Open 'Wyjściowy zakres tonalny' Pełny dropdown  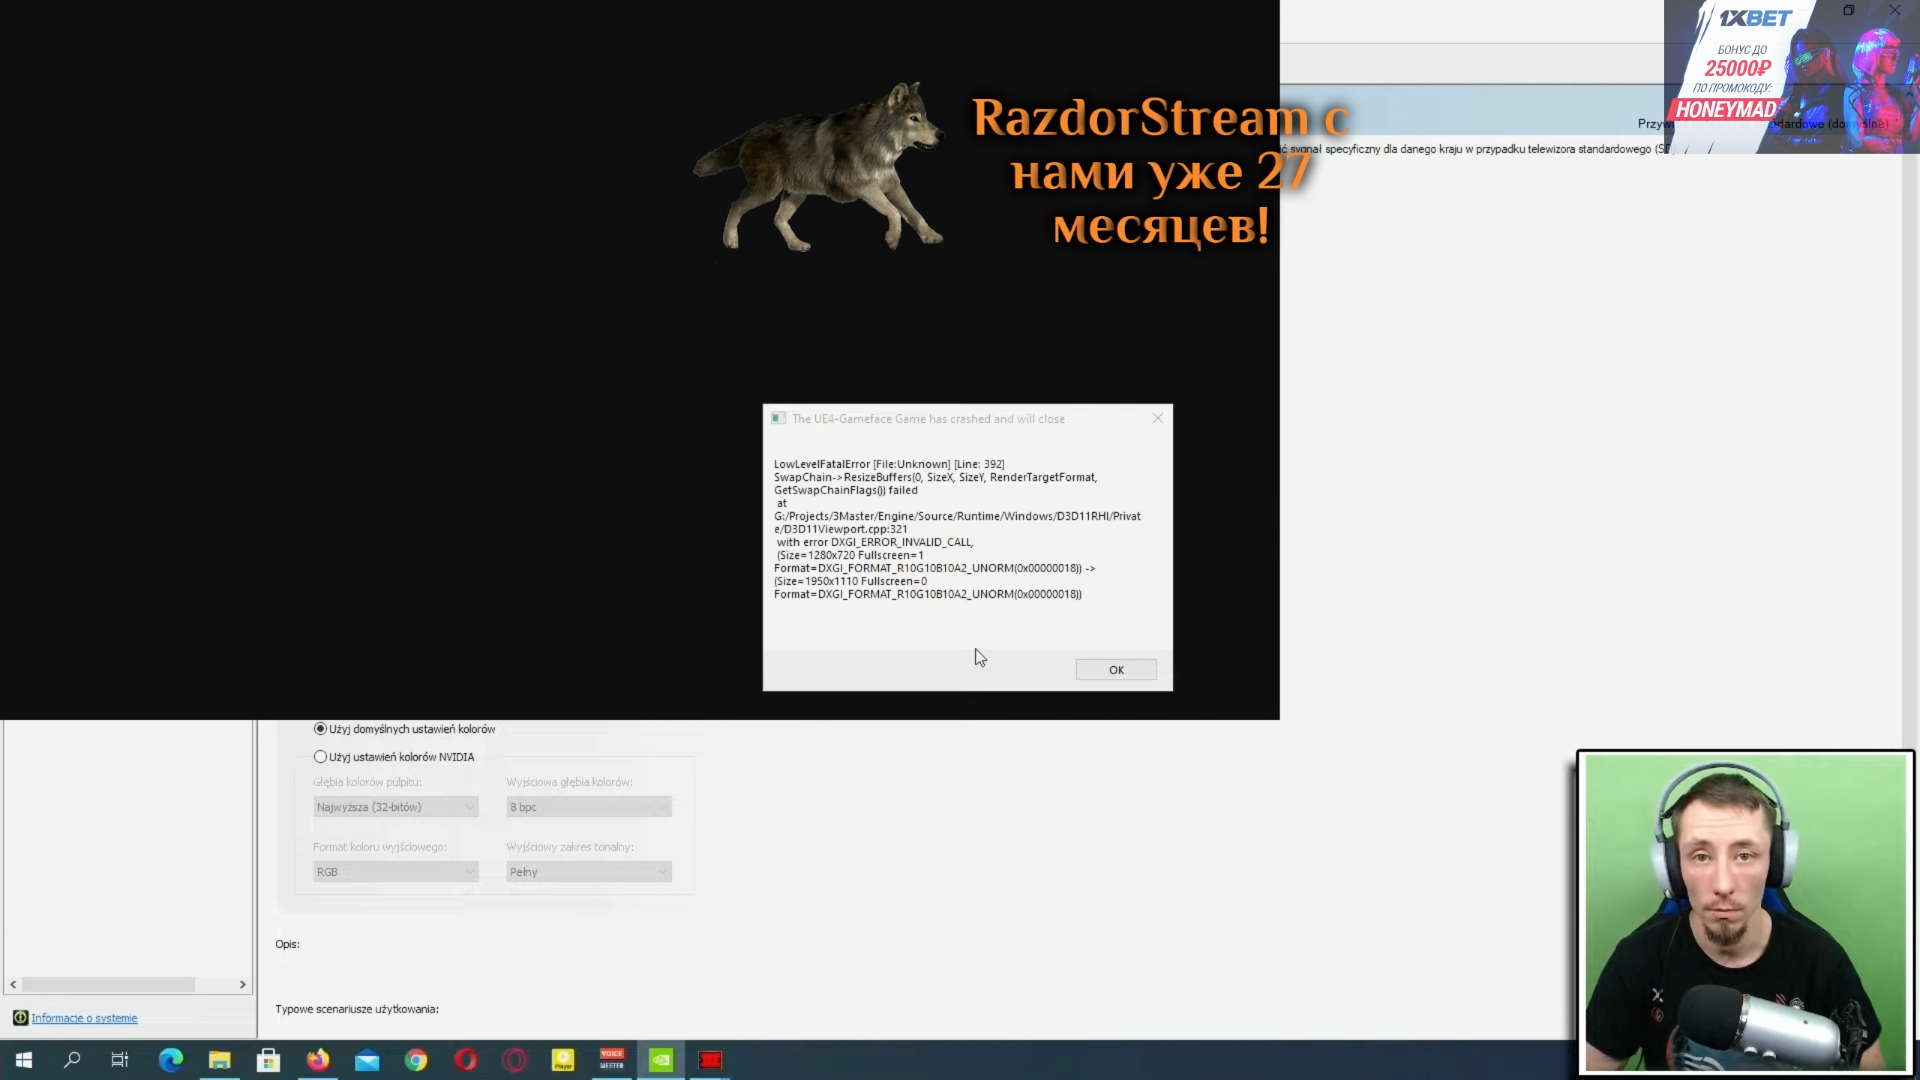pyautogui.click(x=589, y=872)
